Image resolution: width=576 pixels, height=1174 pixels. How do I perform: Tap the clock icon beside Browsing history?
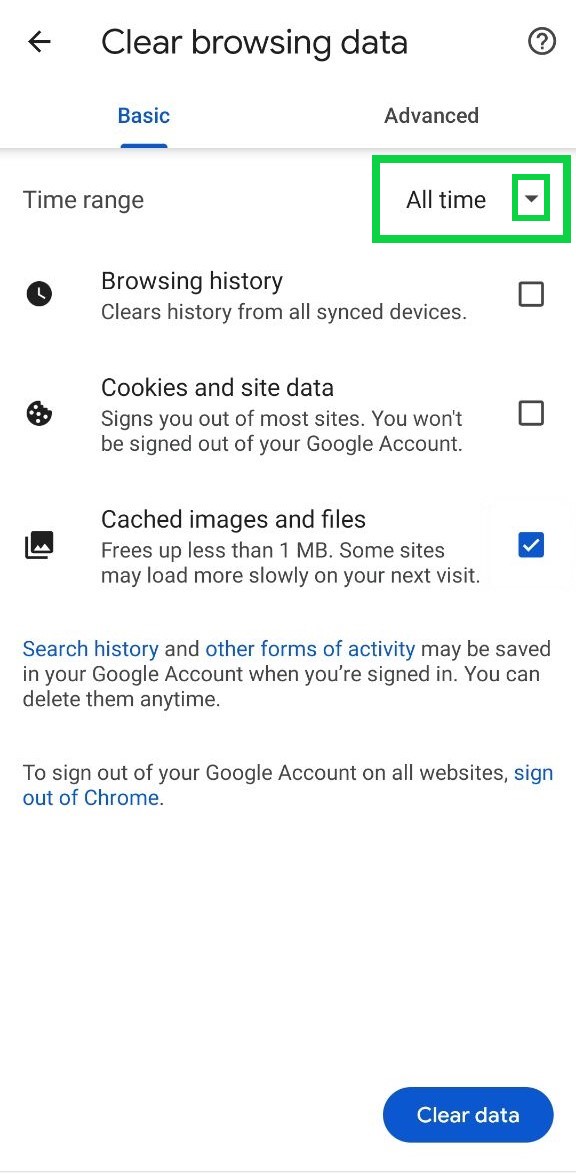(x=39, y=294)
